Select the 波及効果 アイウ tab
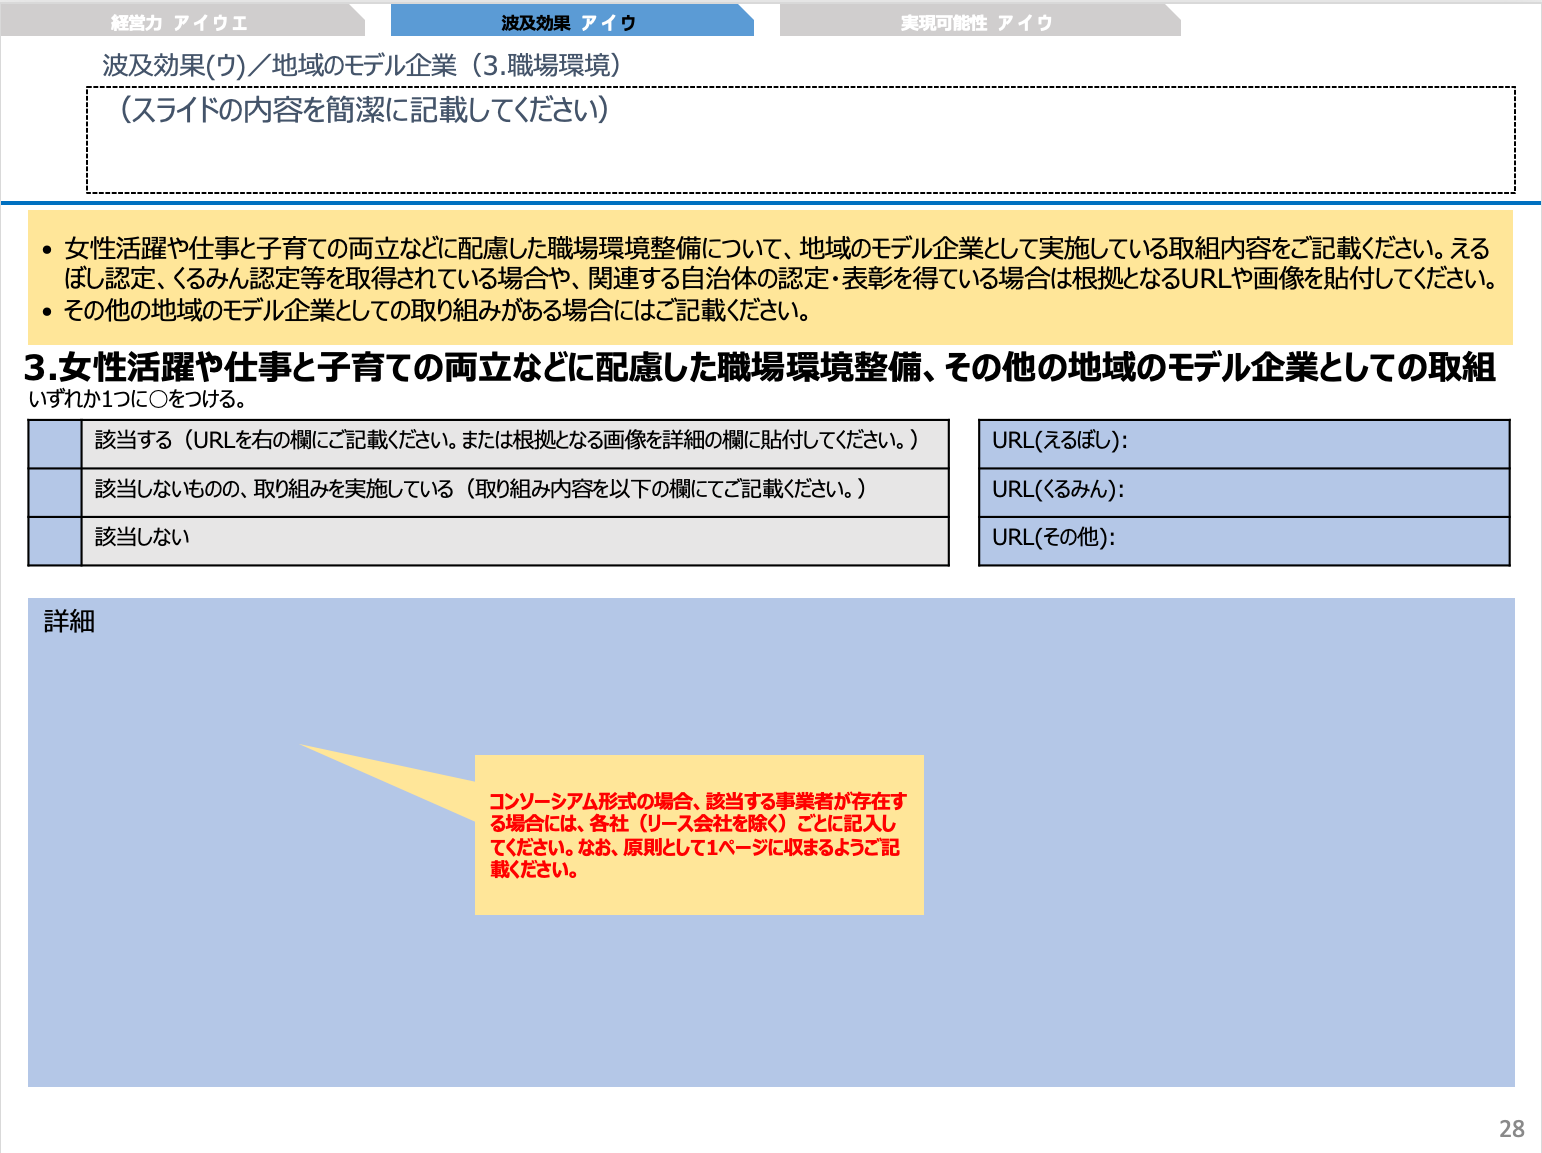Screen dimensions: 1542x1153 pos(565,20)
